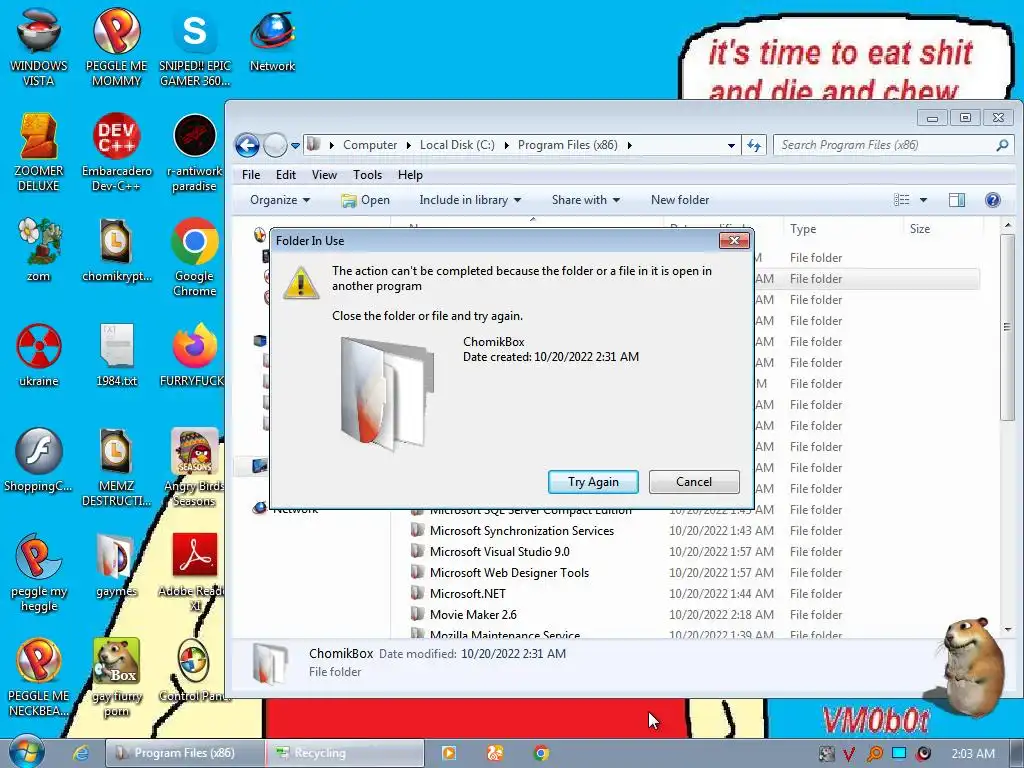Viewport: 1024px width, 768px height.
Task: Select the Microsoft Synchronization Services folder
Action: 521,531
